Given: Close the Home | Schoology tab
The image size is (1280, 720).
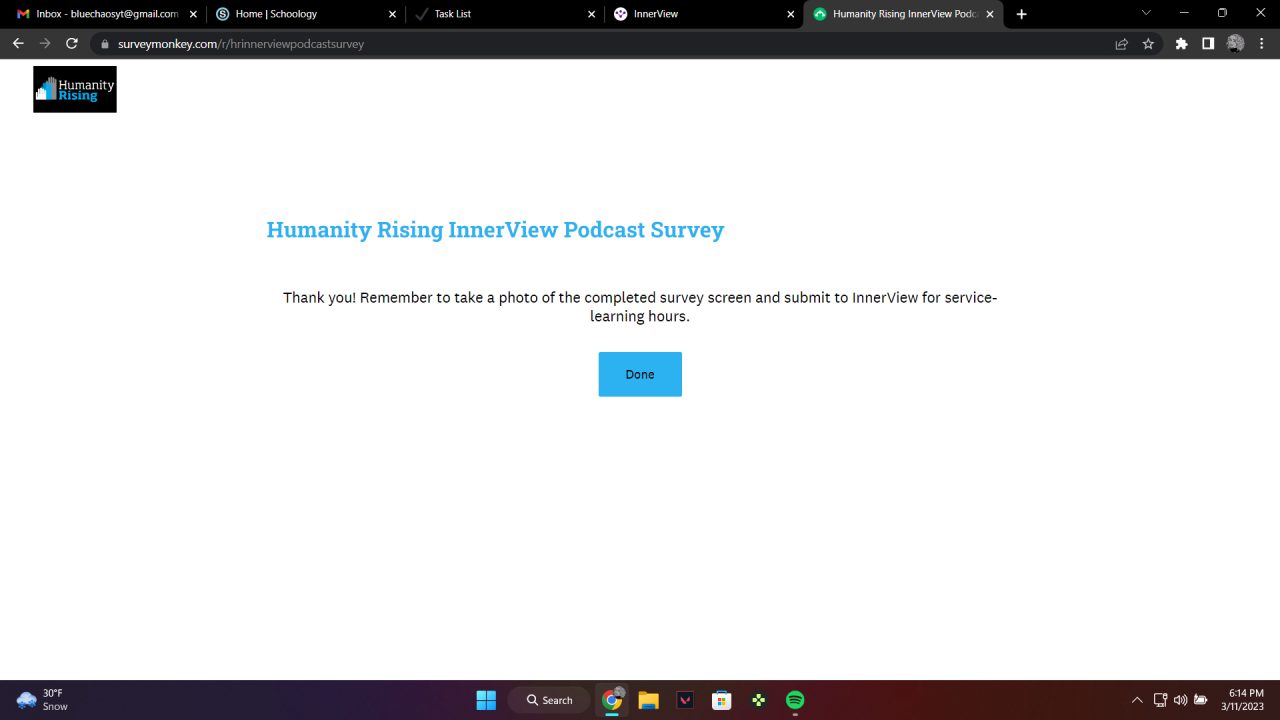Looking at the screenshot, I should click(x=392, y=14).
